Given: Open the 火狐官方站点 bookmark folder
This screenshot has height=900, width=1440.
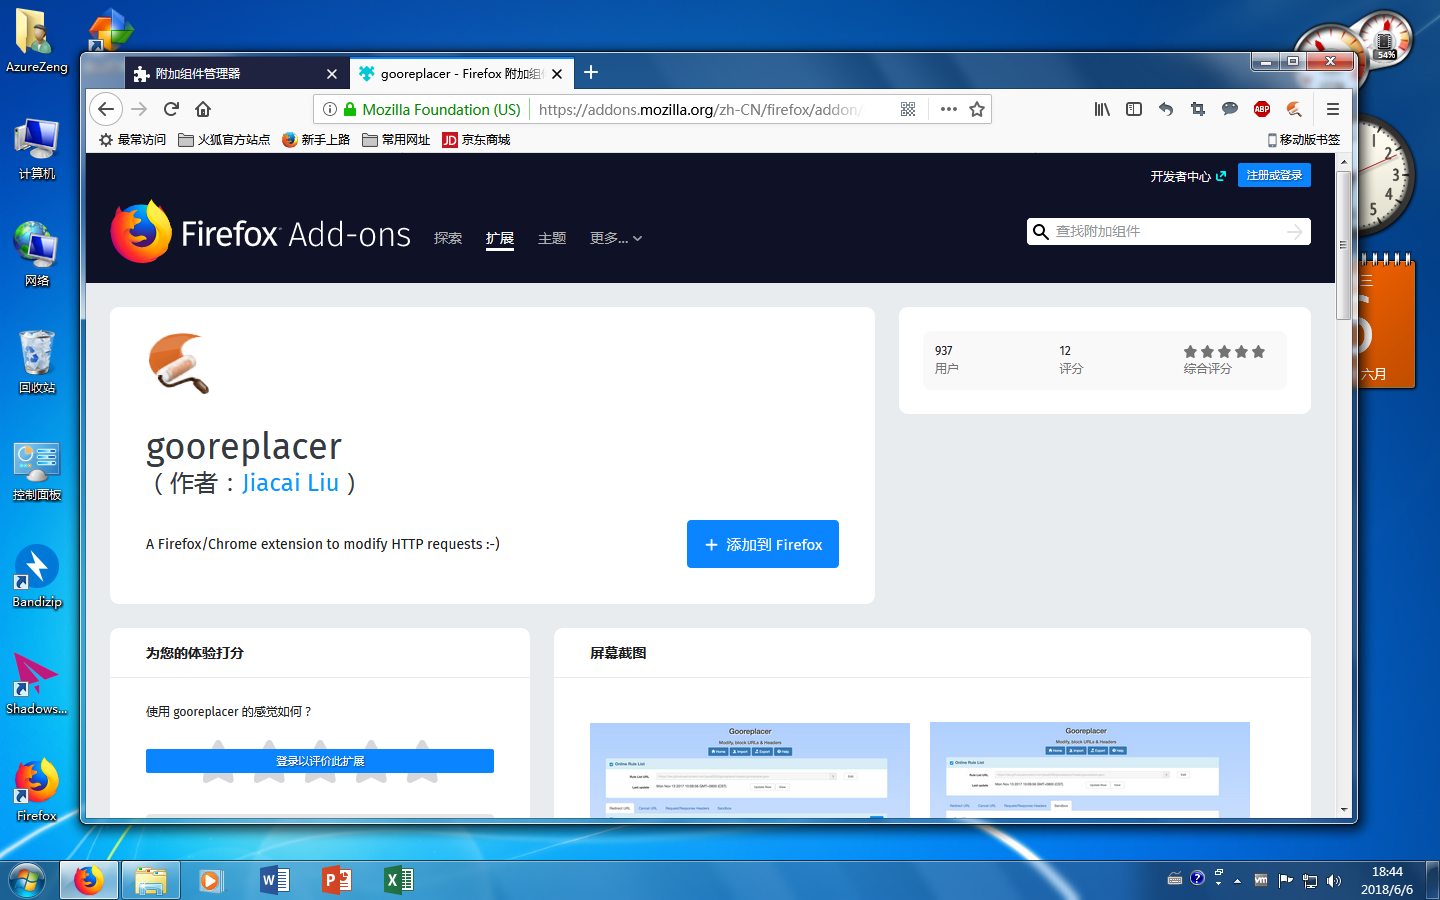Looking at the screenshot, I should pyautogui.click(x=224, y=140).
